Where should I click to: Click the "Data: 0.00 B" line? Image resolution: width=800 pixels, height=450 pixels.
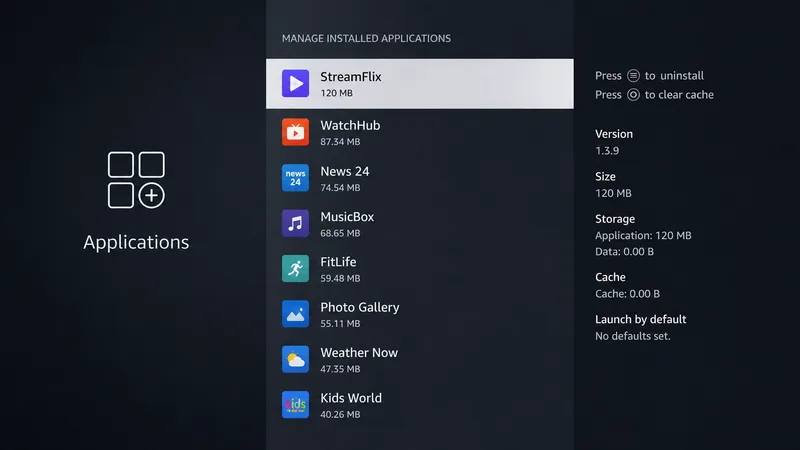click(x=624, y=252)
